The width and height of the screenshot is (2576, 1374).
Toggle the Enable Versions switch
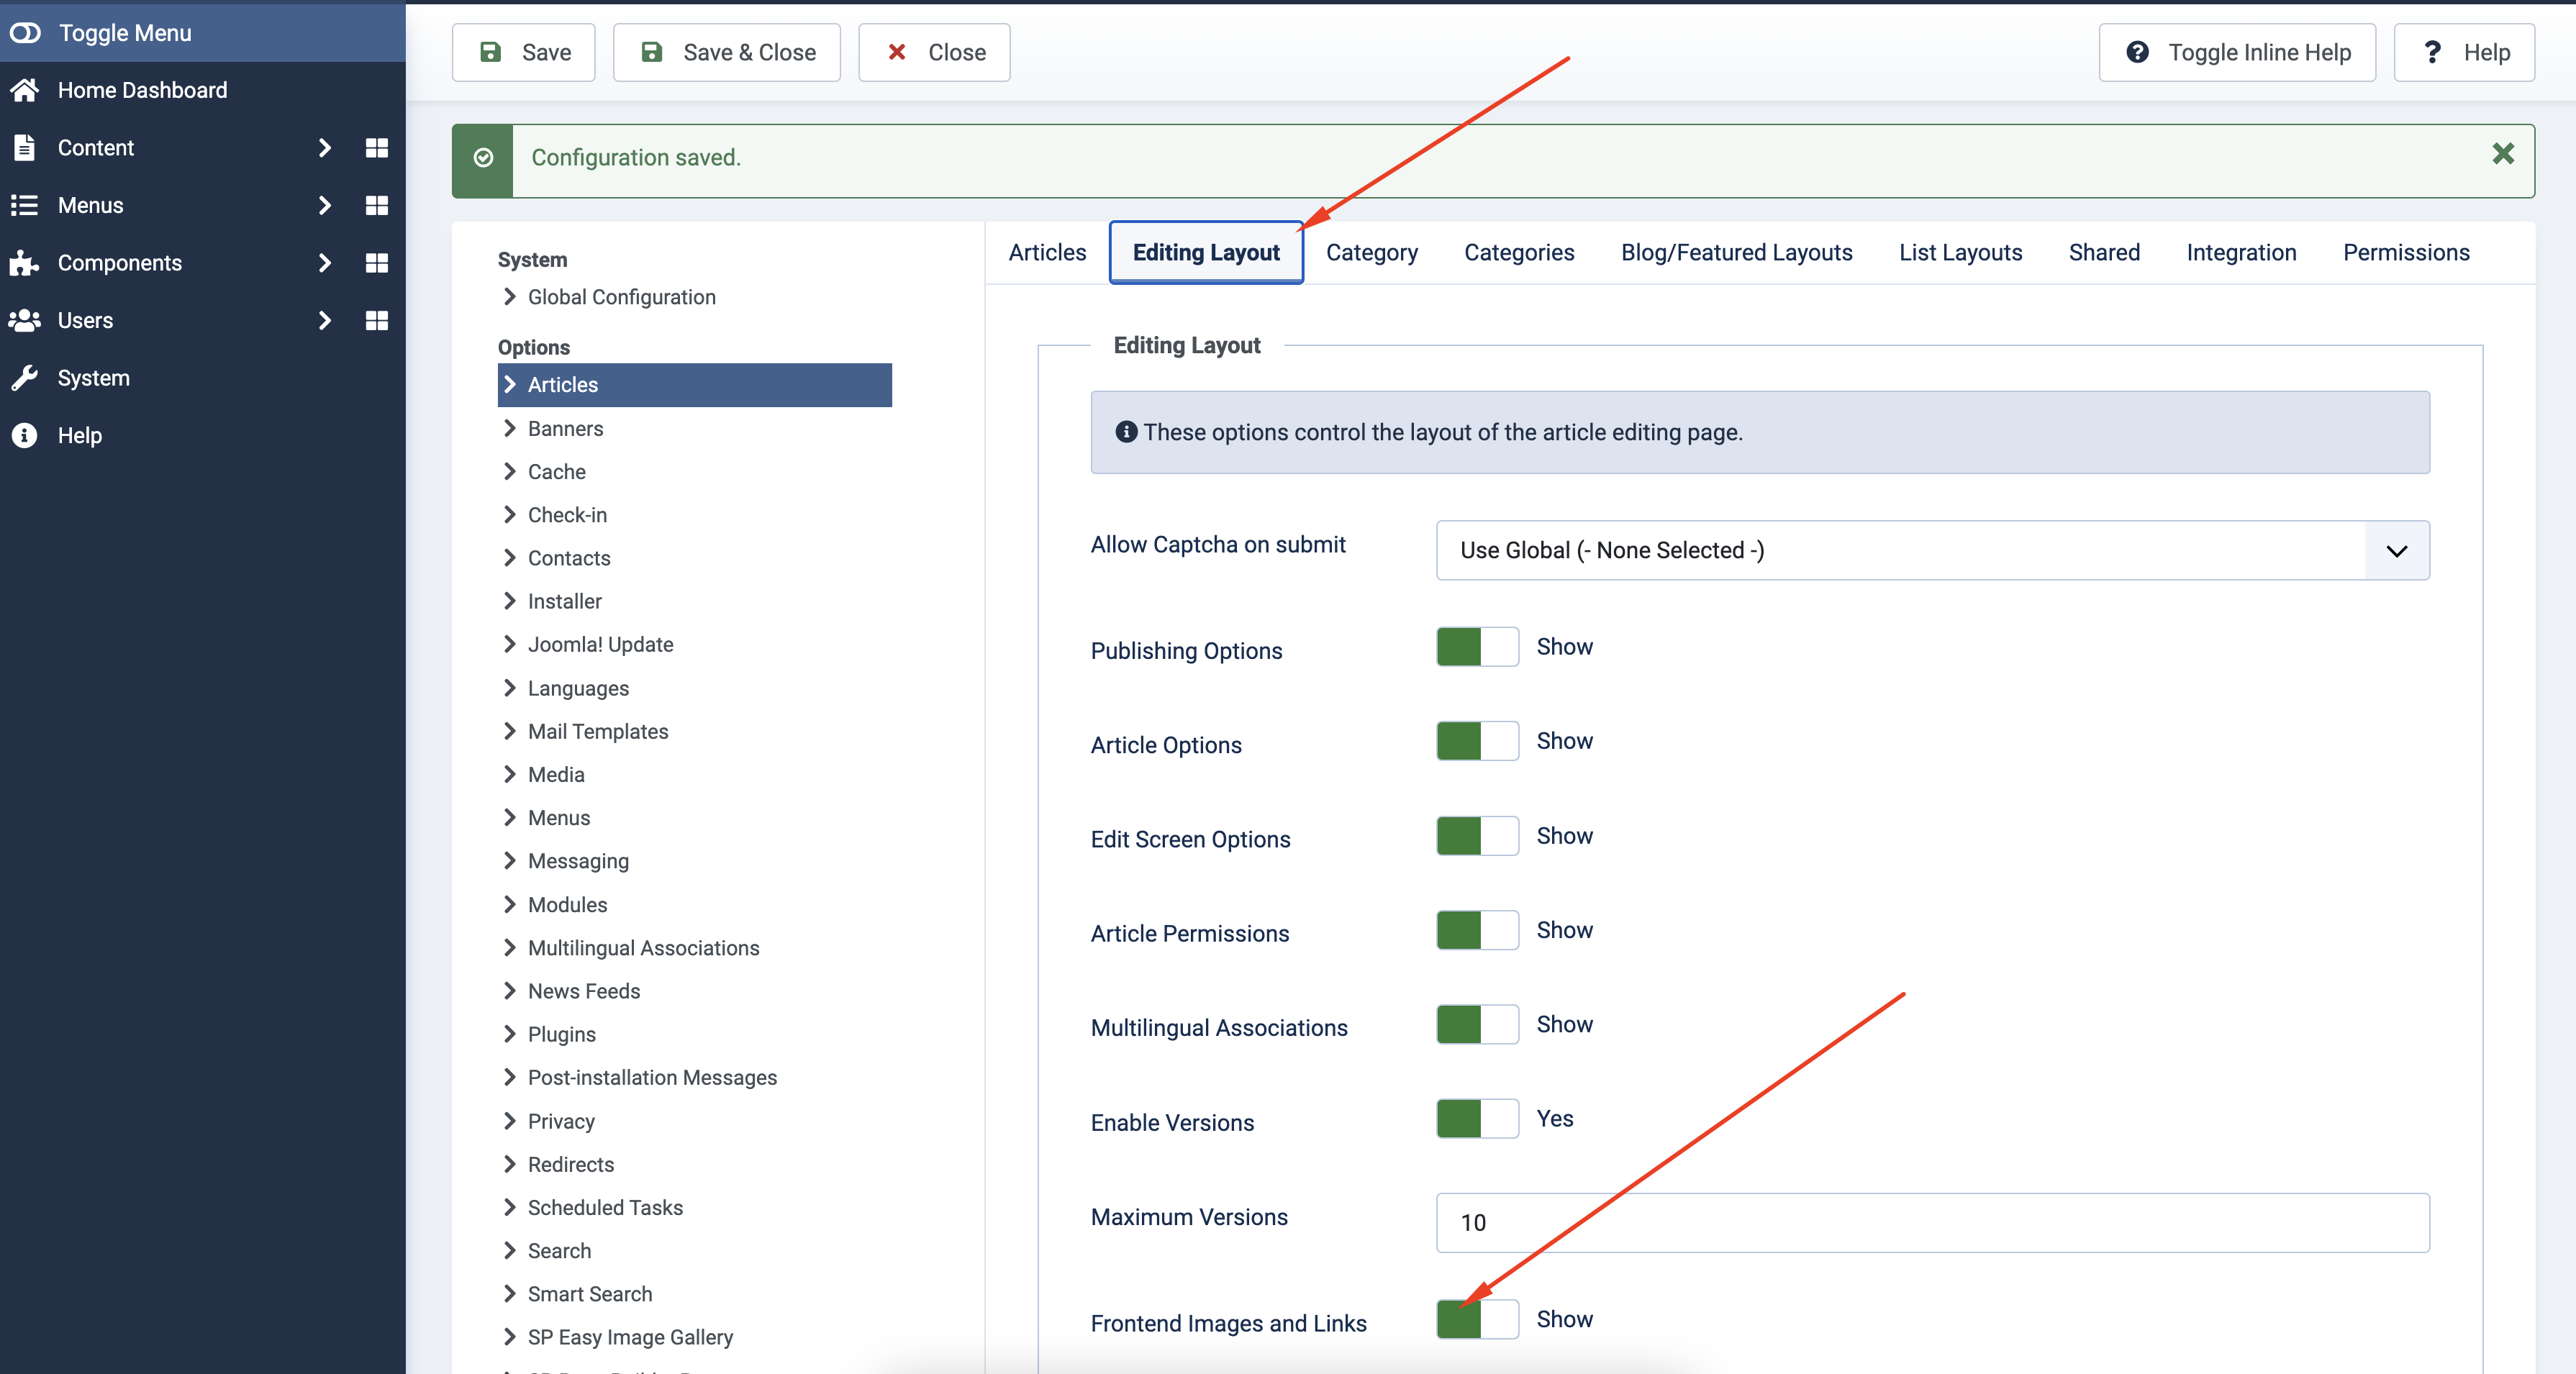tap(1477, 1119)
